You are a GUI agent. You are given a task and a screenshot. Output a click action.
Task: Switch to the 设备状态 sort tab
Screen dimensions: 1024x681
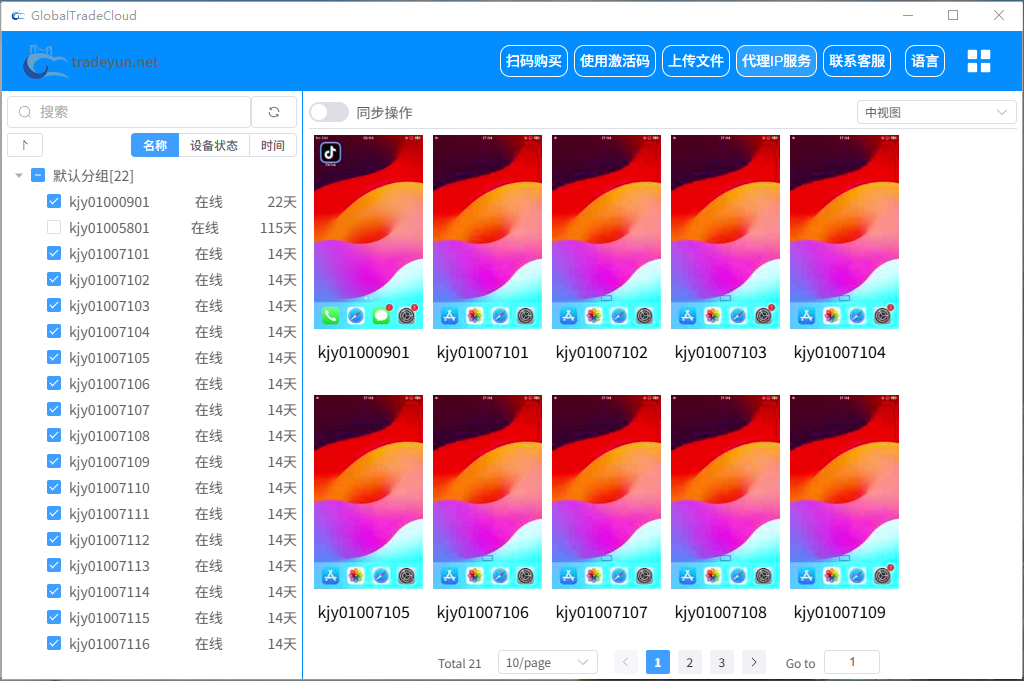214,144
